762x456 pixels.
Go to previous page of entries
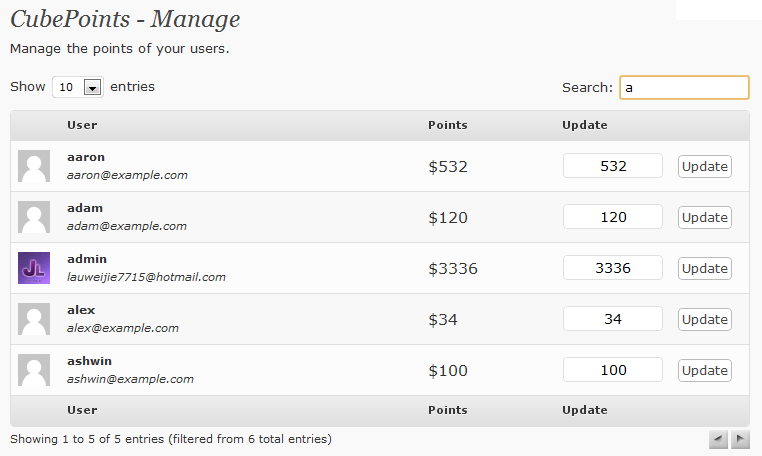tap(718, 439)
